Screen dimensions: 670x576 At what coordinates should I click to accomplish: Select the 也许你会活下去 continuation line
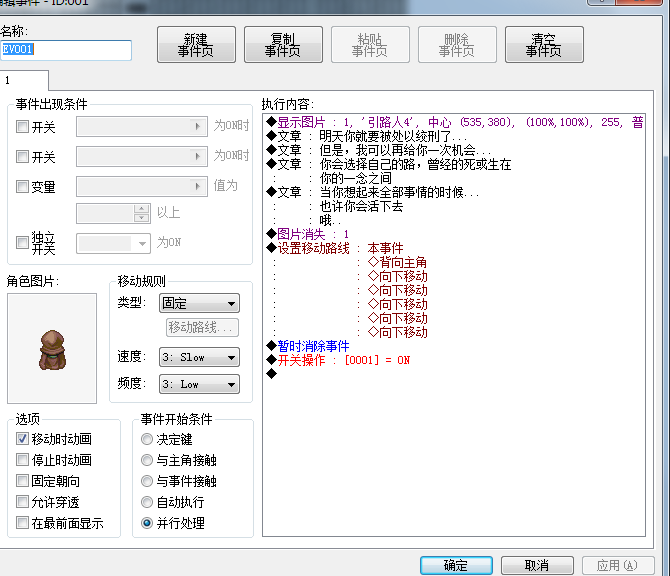361,206
